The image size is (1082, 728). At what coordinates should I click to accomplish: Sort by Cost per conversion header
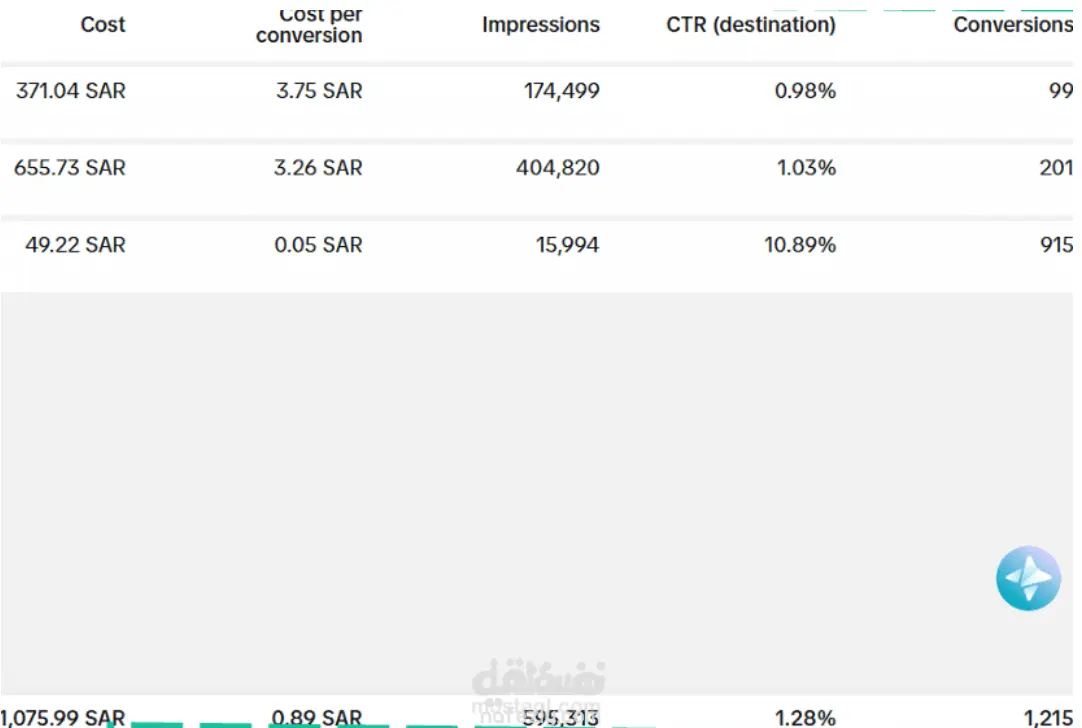coord(309,26)
